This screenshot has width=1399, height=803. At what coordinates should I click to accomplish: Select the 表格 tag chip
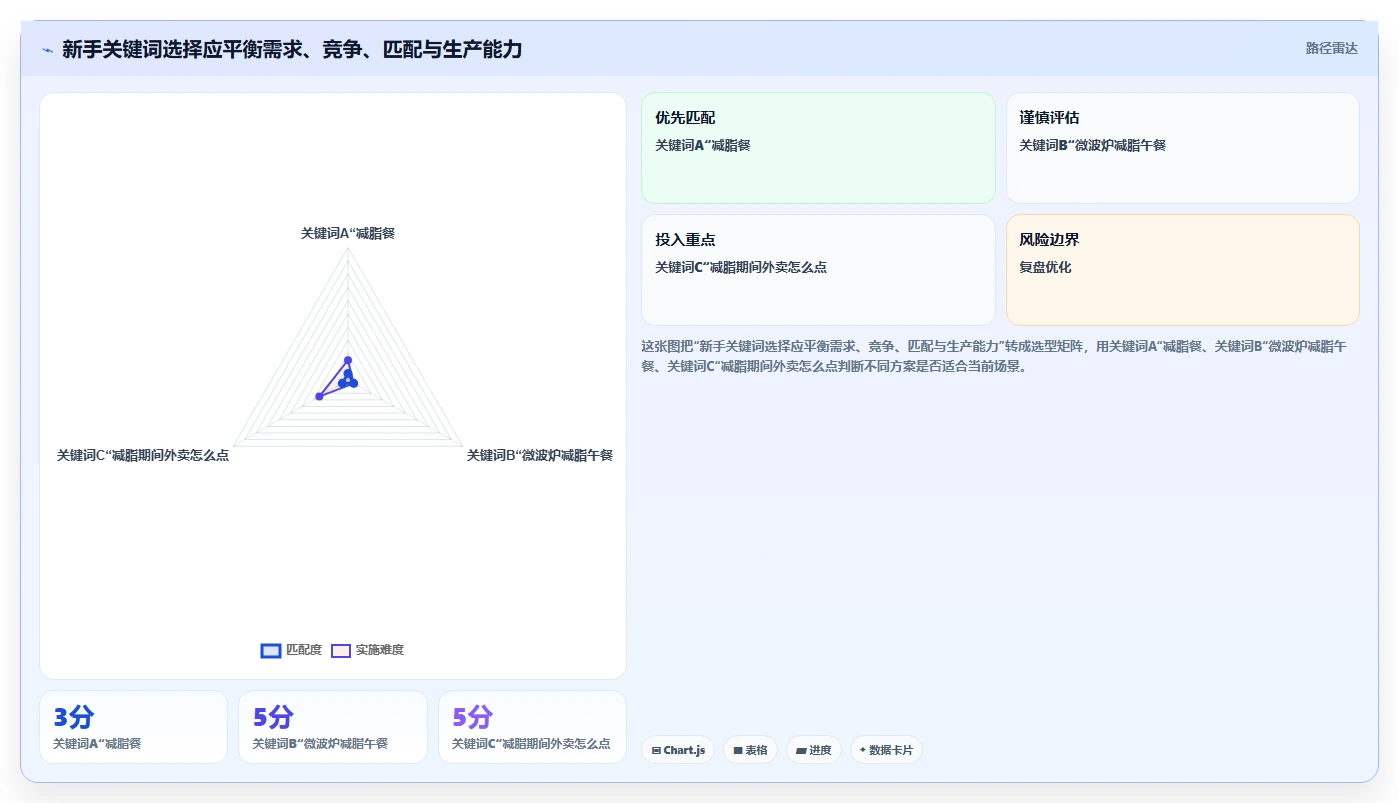pyautogui.click(x=750, y=750)
